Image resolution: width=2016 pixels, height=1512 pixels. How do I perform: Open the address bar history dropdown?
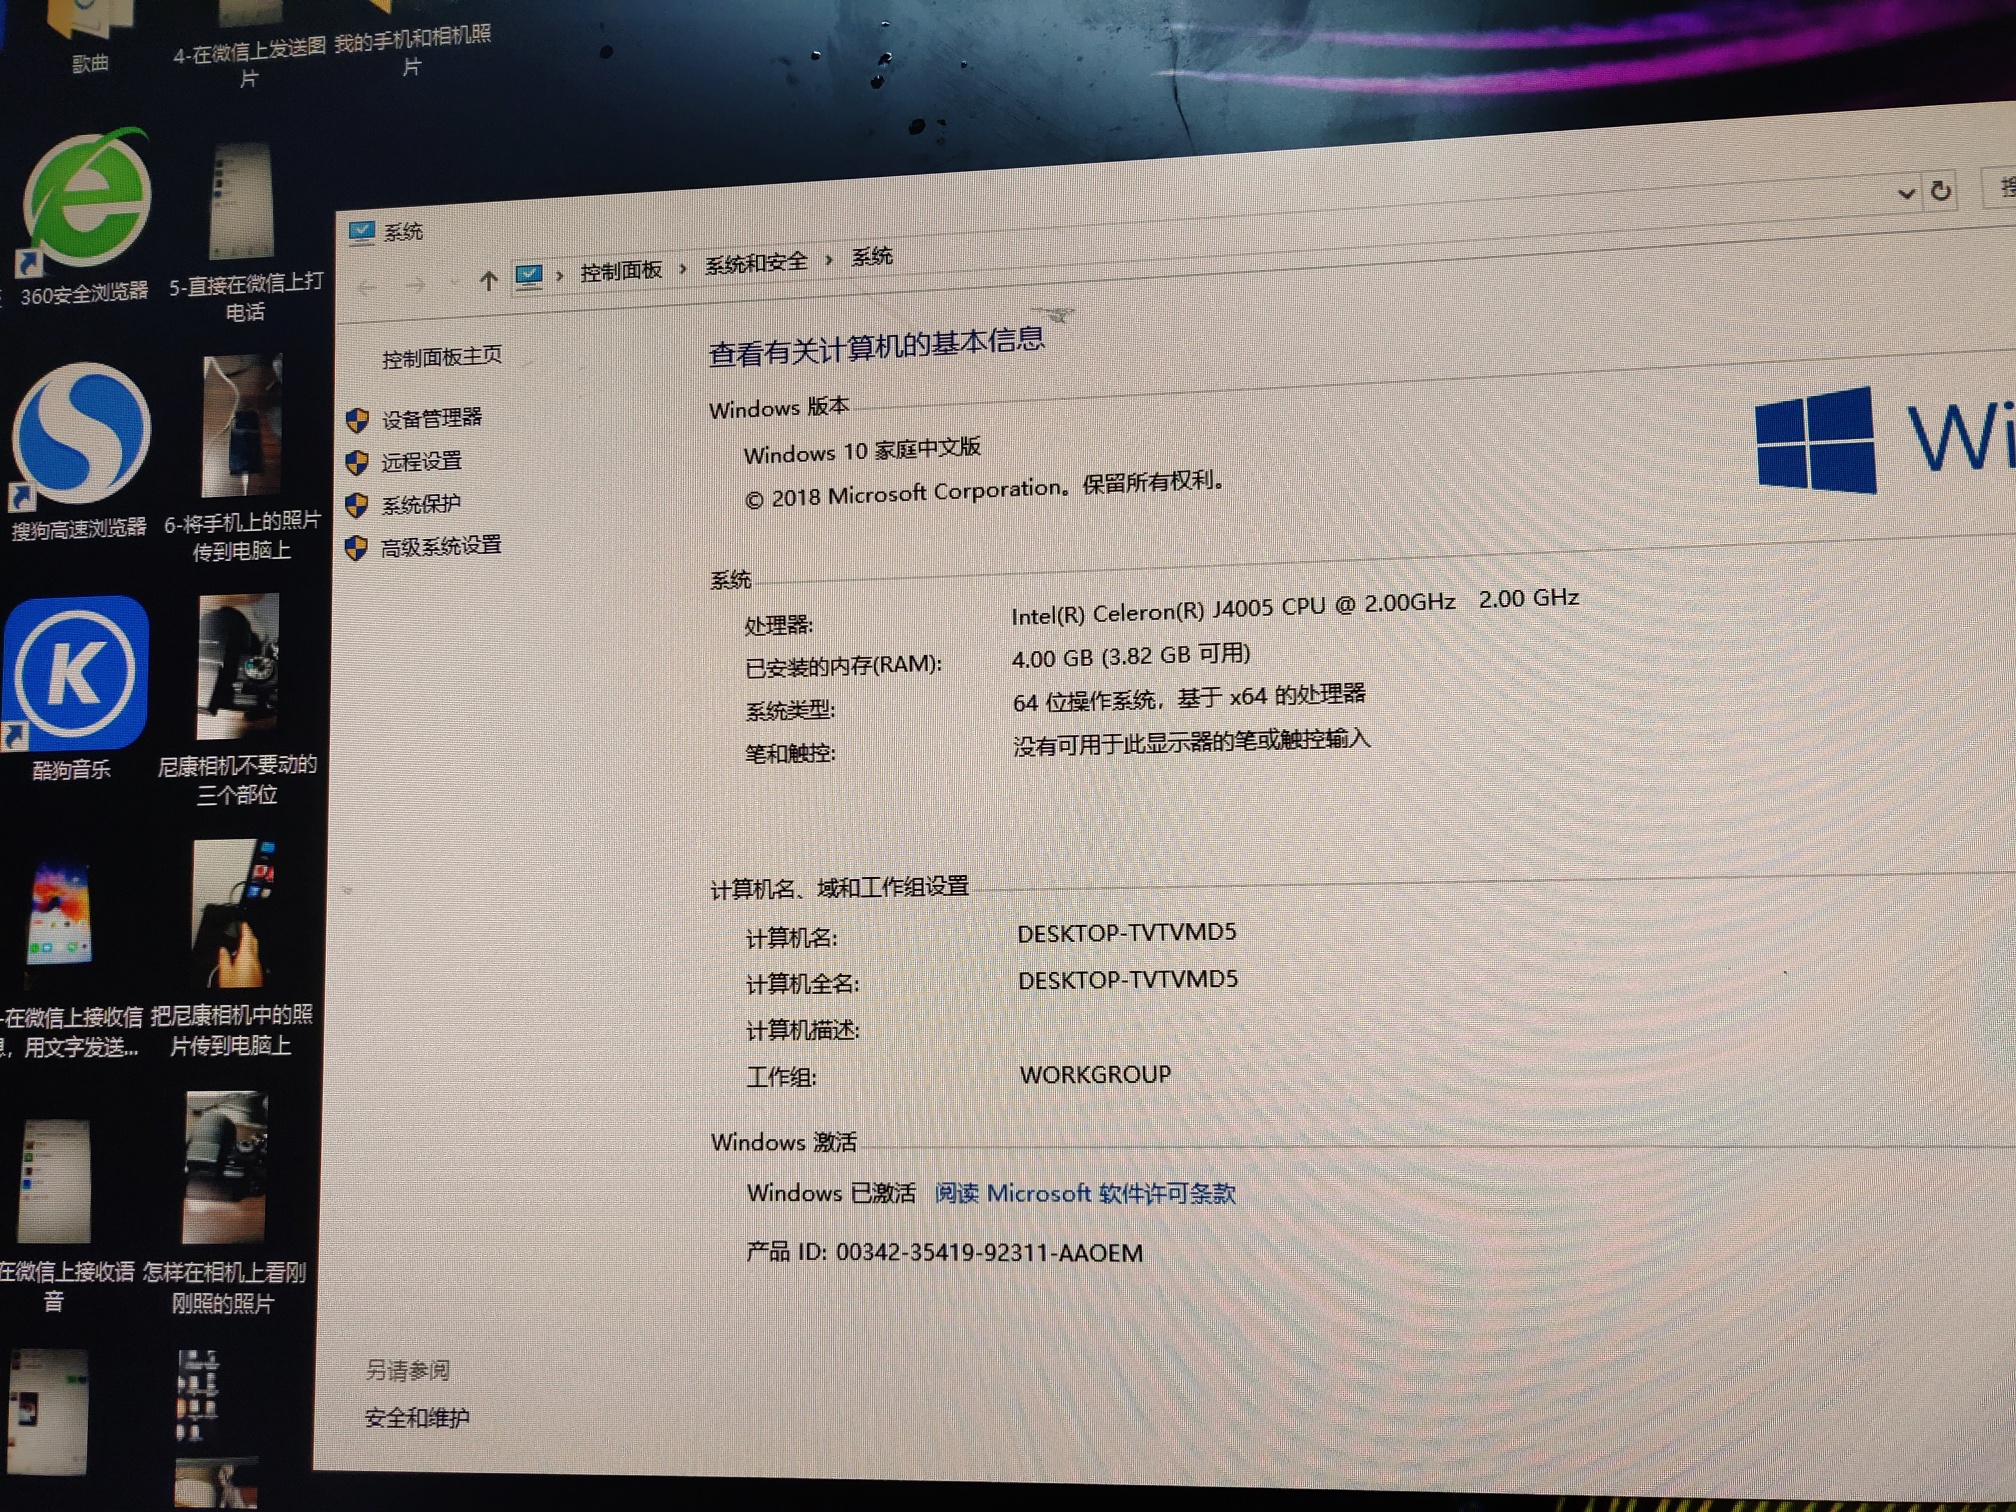[x=1906, y=194]
